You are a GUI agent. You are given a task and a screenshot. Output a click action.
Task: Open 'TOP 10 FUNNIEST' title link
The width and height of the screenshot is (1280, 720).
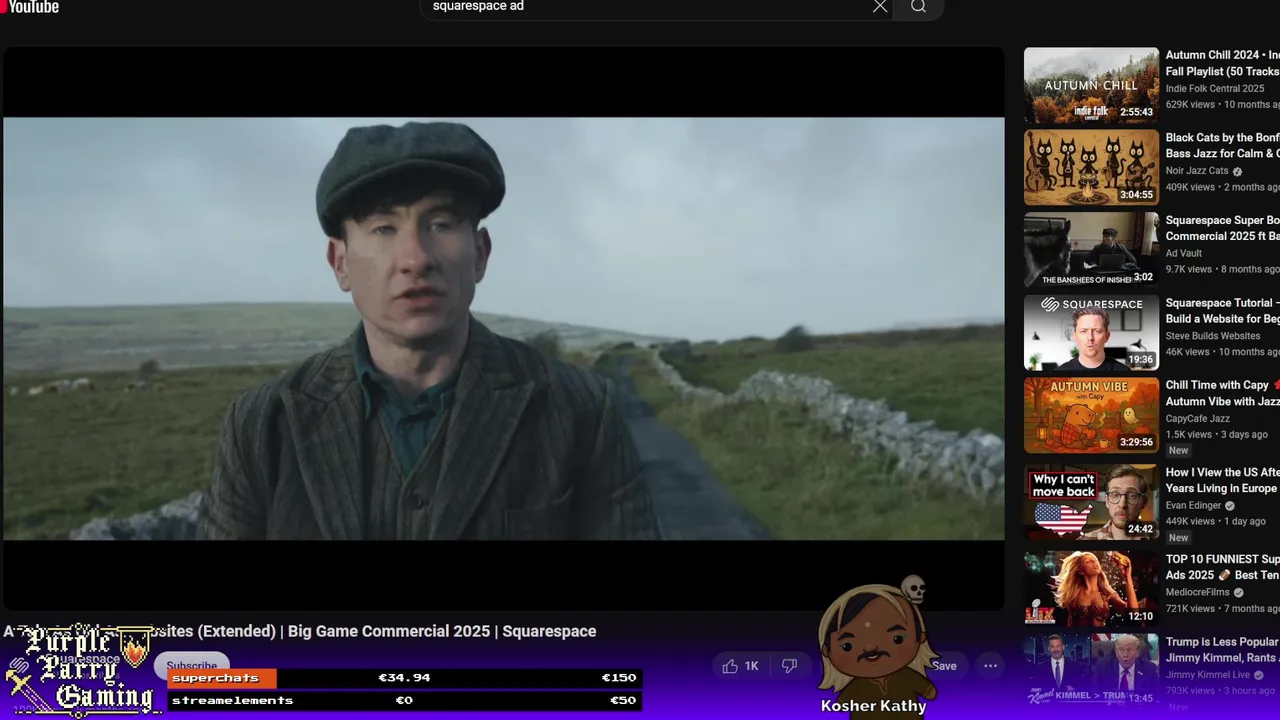[x=1222, y=567]
